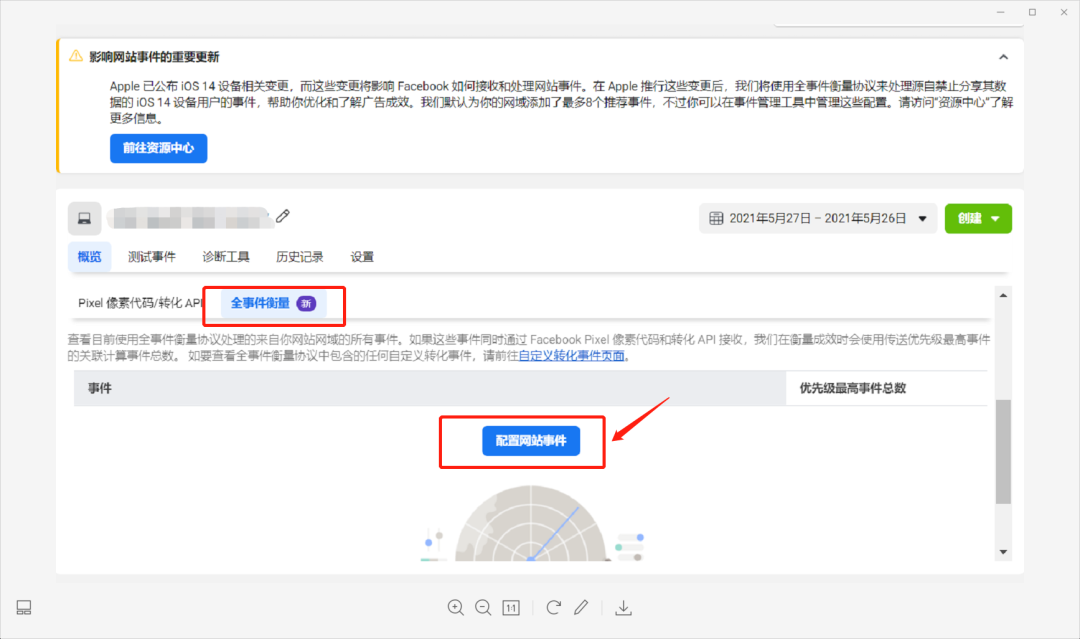This screenshot has width=1080, height=639.
Task: Click the screen capture icon at bottom left
Action: pos(23,607)
